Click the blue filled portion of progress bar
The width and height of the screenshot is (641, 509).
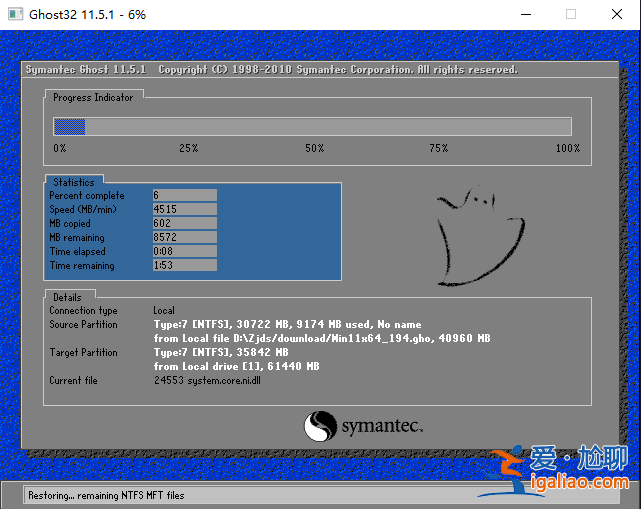[x=69, y=126]
